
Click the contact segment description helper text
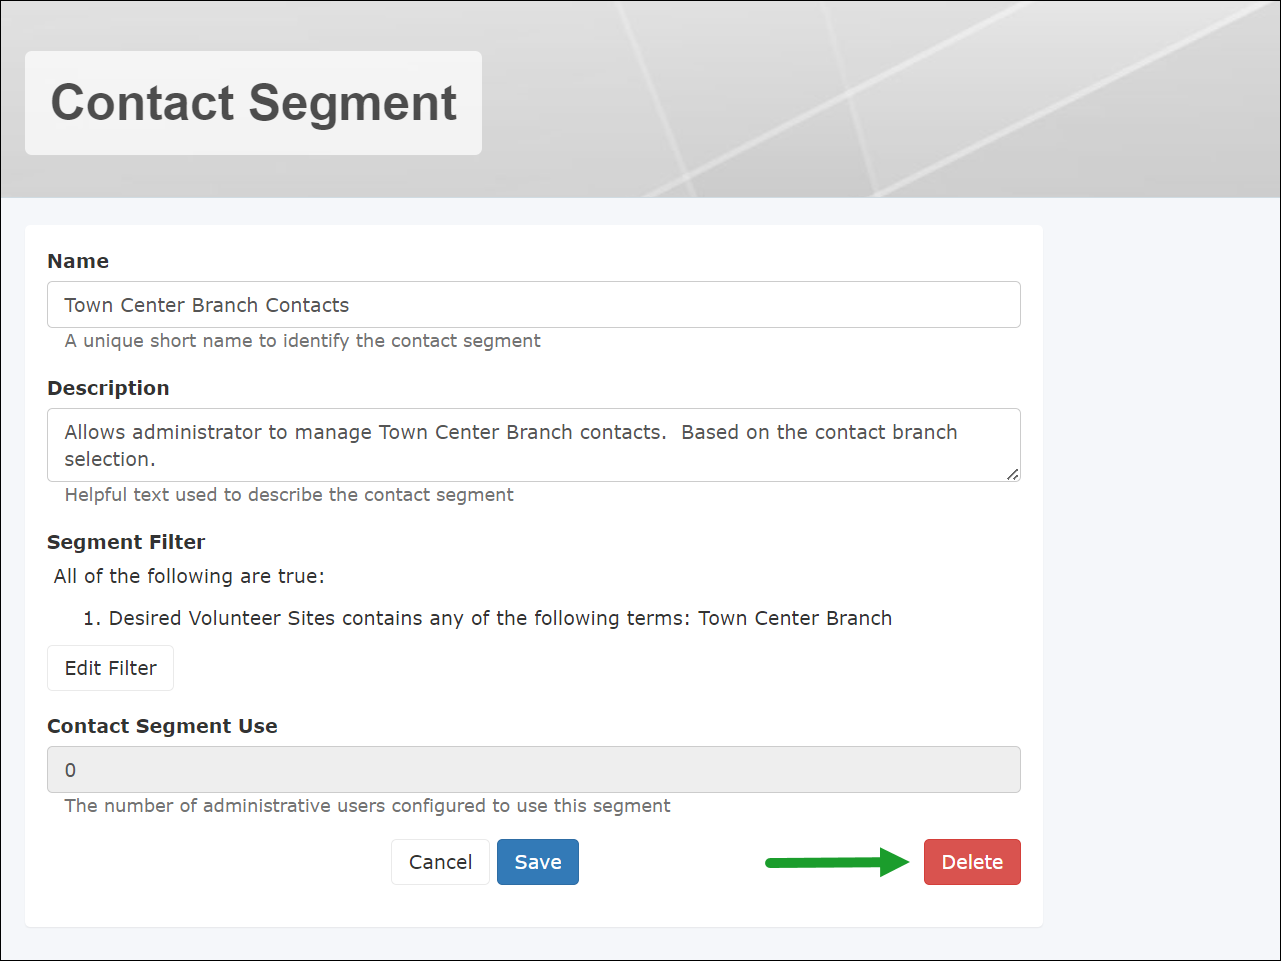click(289, 494)
